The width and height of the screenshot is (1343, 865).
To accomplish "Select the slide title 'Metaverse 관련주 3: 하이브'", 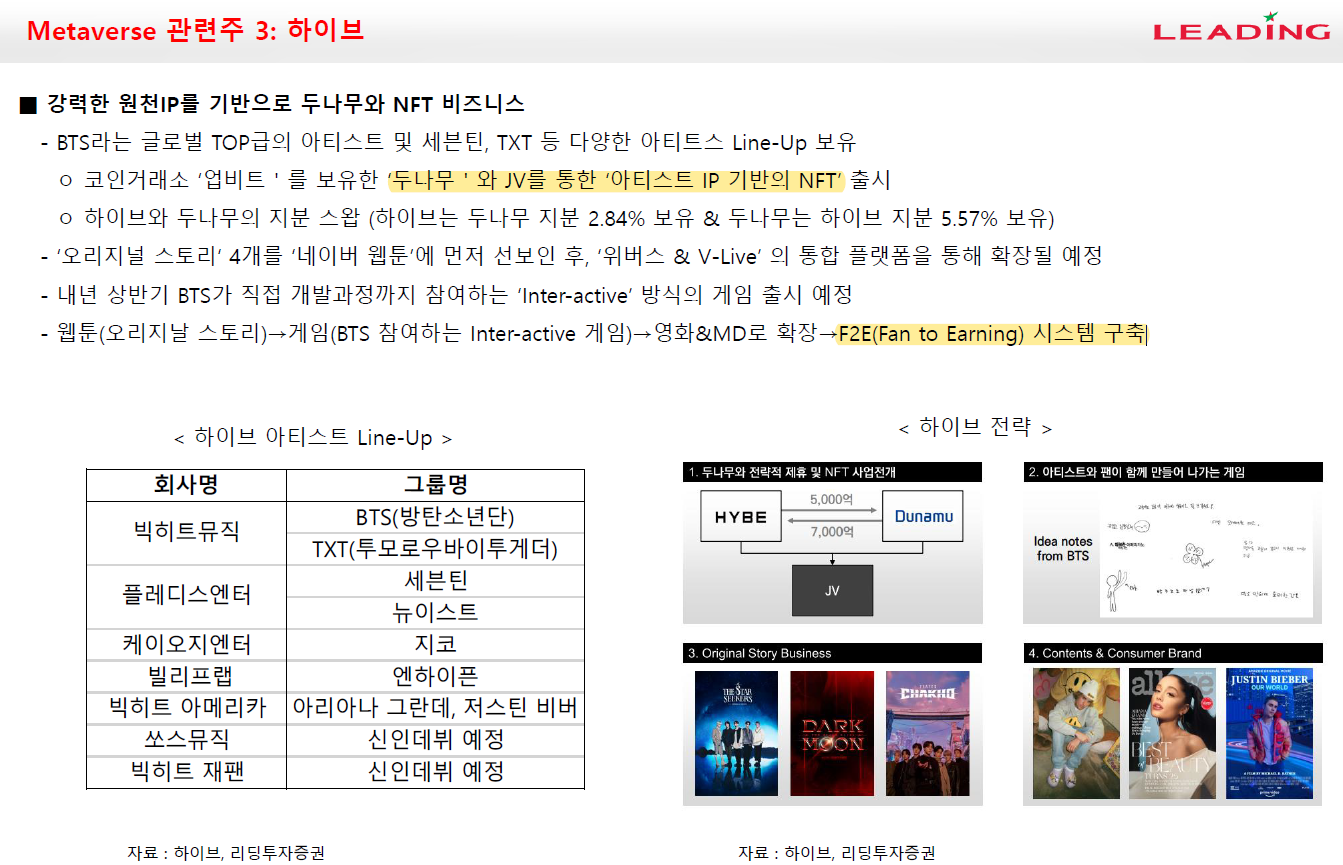I will click(195, 30).
